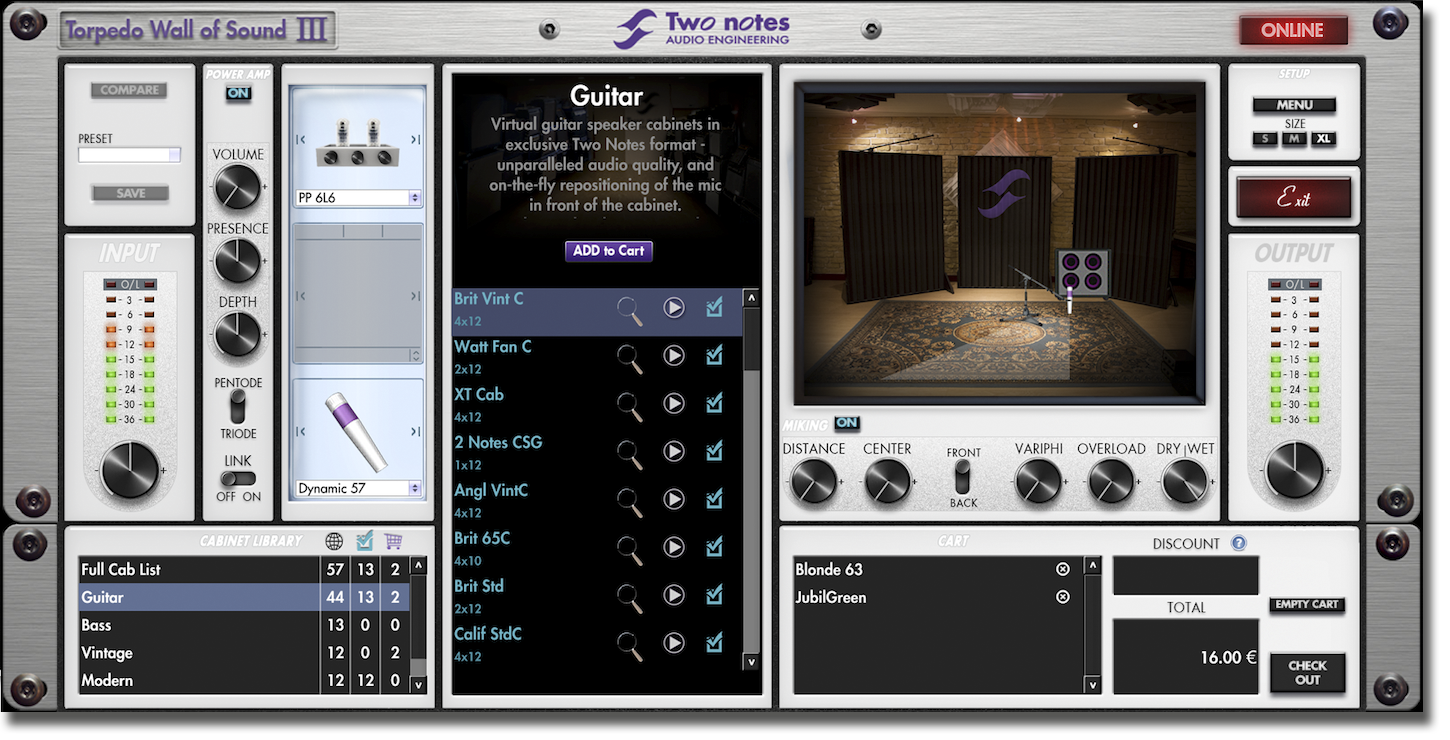Click the Power Amp VOLUME knob
This screenshot has height=740, width=1450.
[x=237, y=187]
